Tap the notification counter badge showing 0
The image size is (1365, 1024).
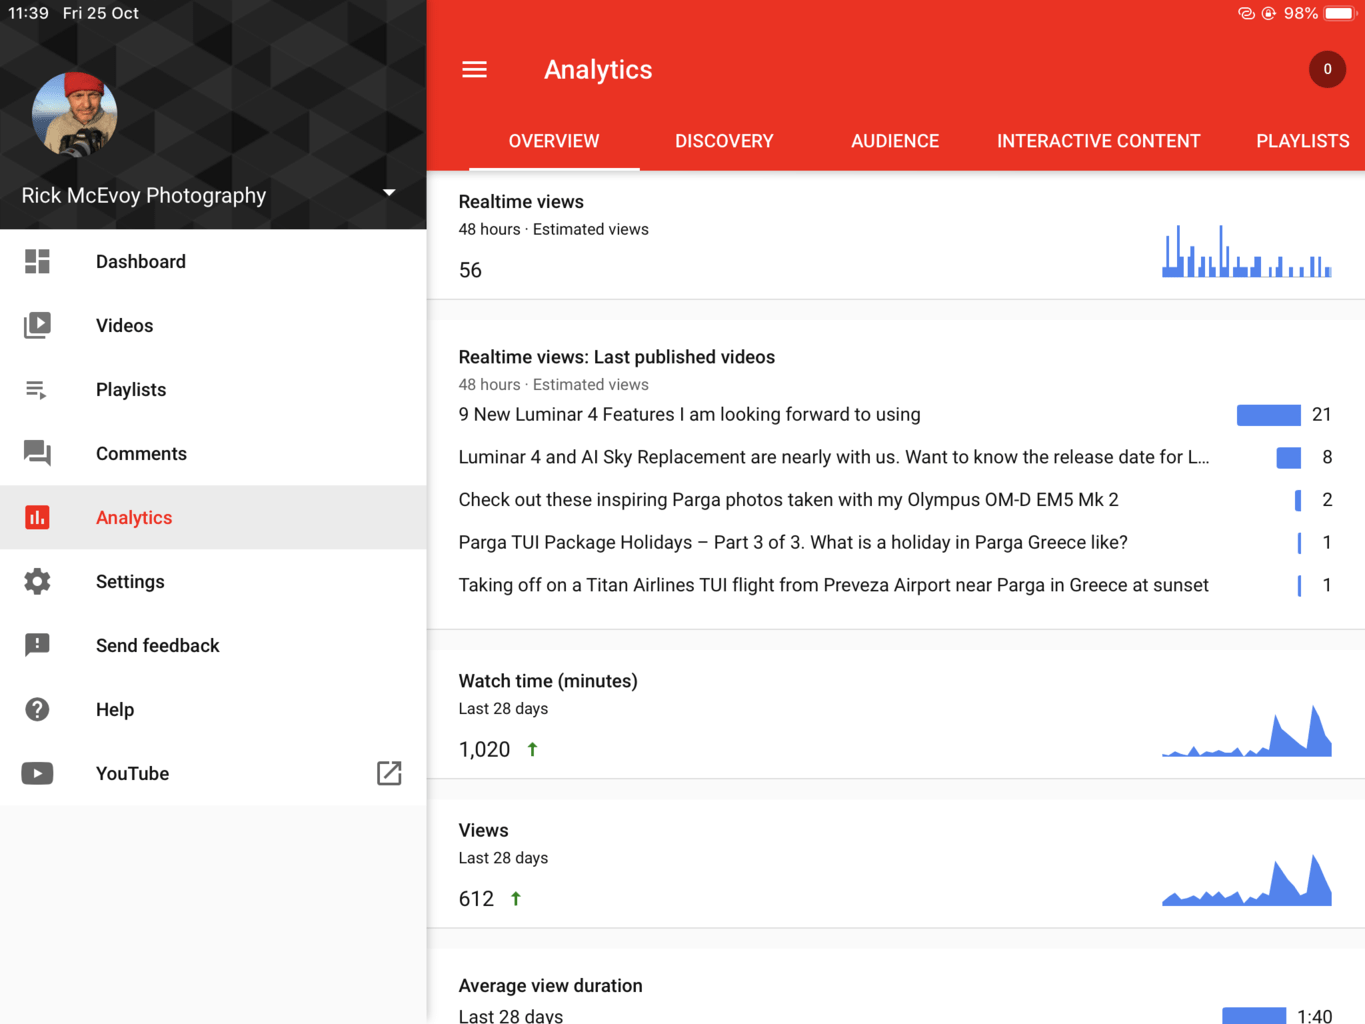(1327, 69)
